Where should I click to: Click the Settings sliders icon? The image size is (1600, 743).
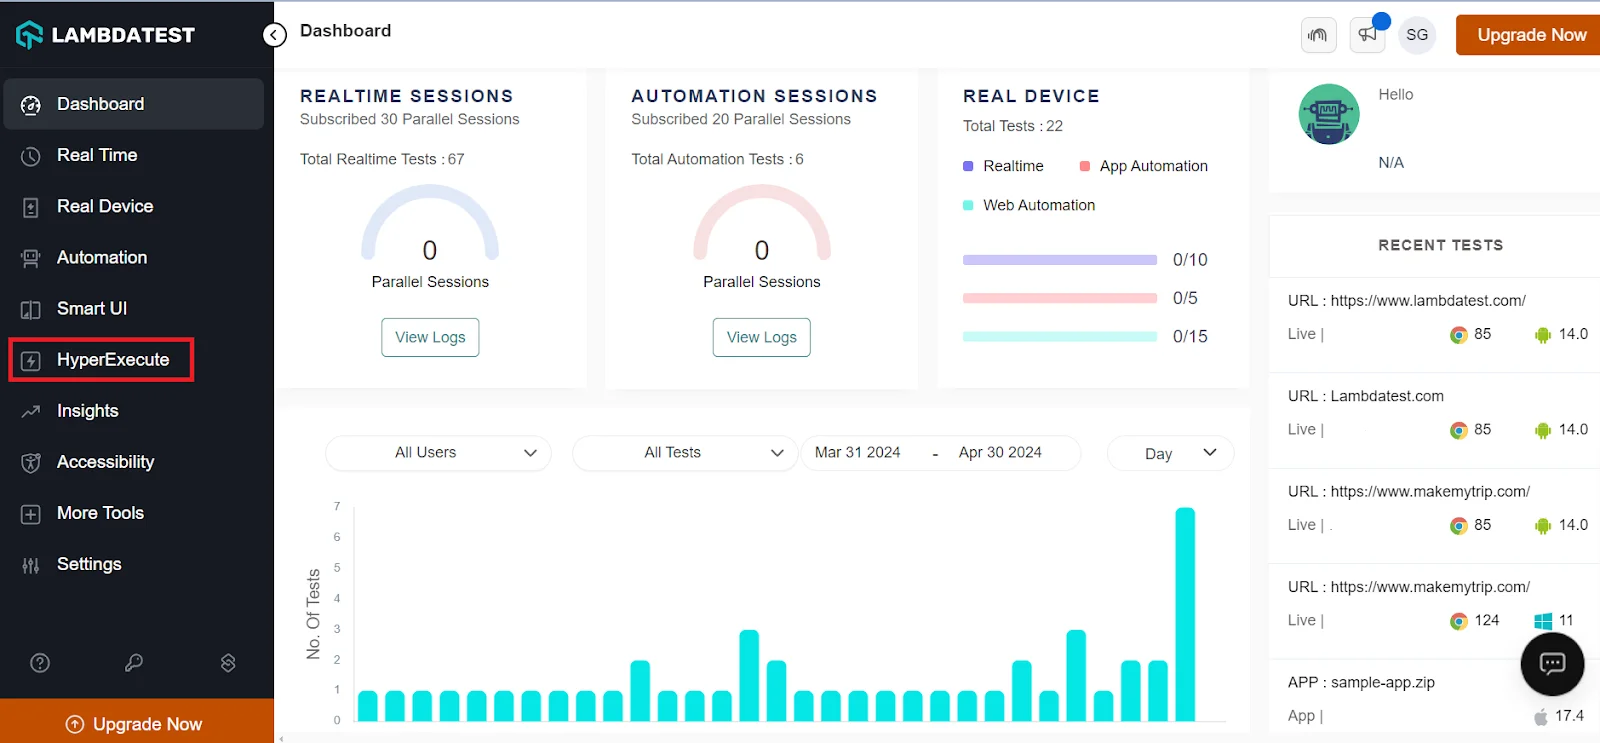click(31, 565)
